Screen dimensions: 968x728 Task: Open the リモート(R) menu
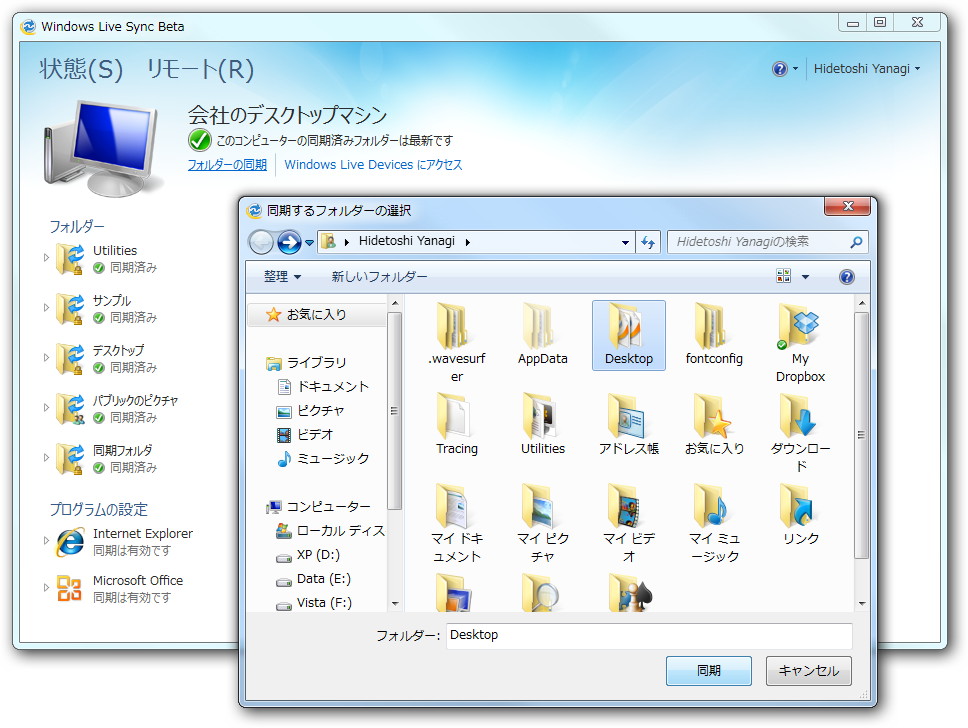(x=200, y=69)
